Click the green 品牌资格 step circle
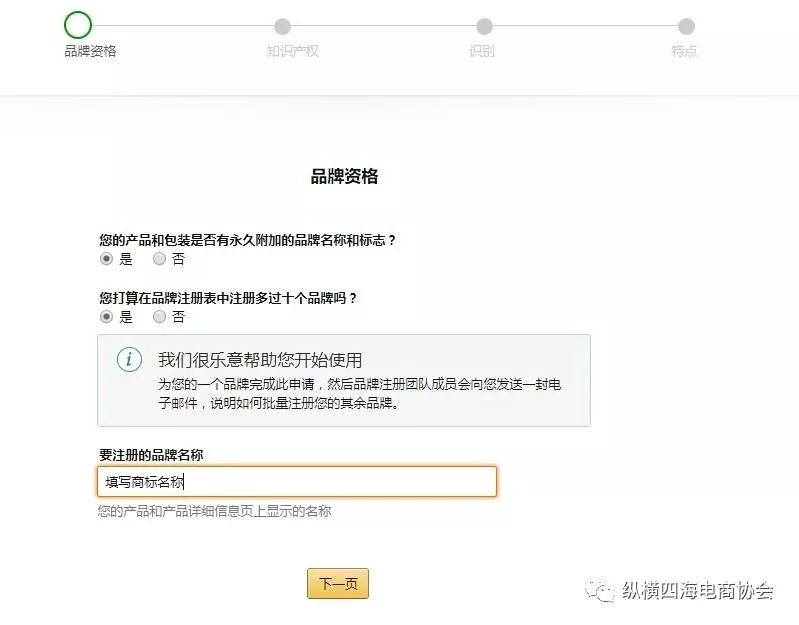The width and height of the screenshot is (799, 625). [x=78, y=25]
